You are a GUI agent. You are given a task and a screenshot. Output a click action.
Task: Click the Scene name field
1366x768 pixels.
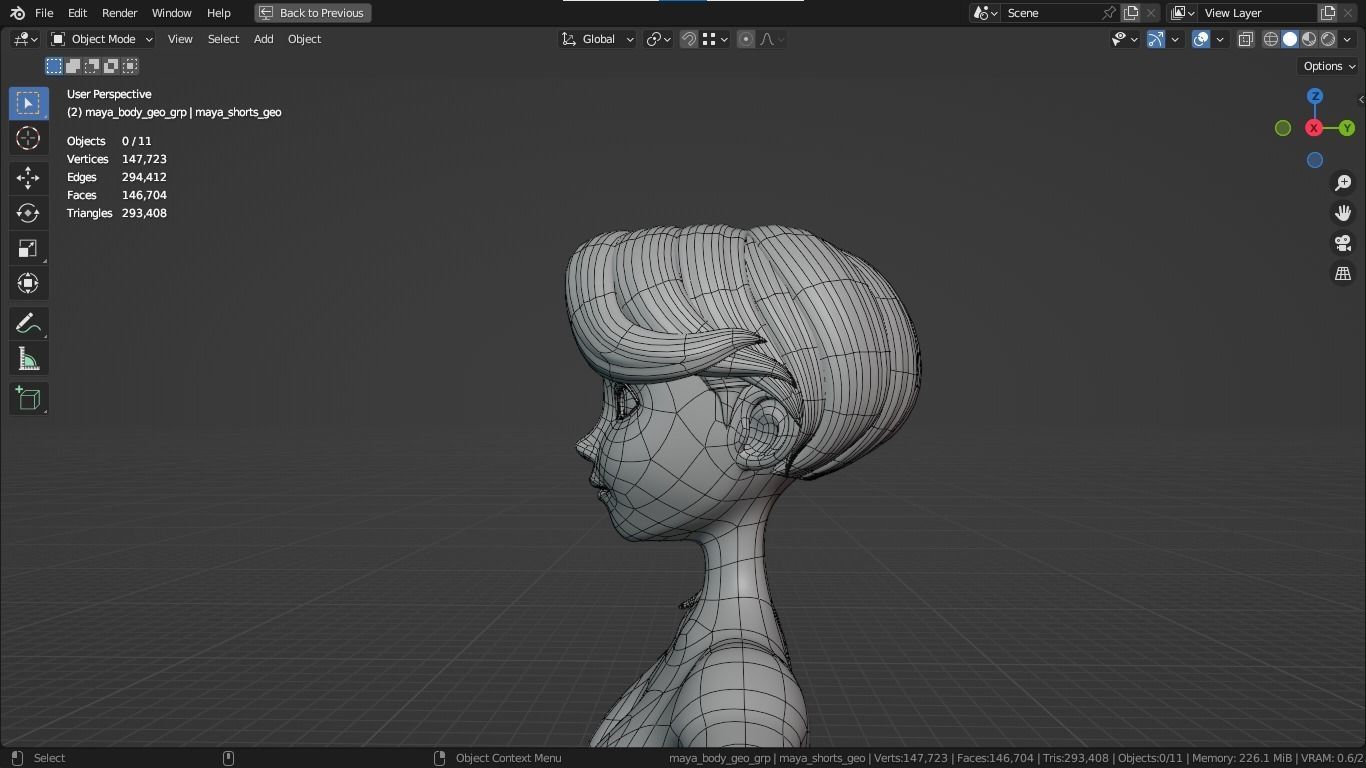click(x=1050, y=13)
